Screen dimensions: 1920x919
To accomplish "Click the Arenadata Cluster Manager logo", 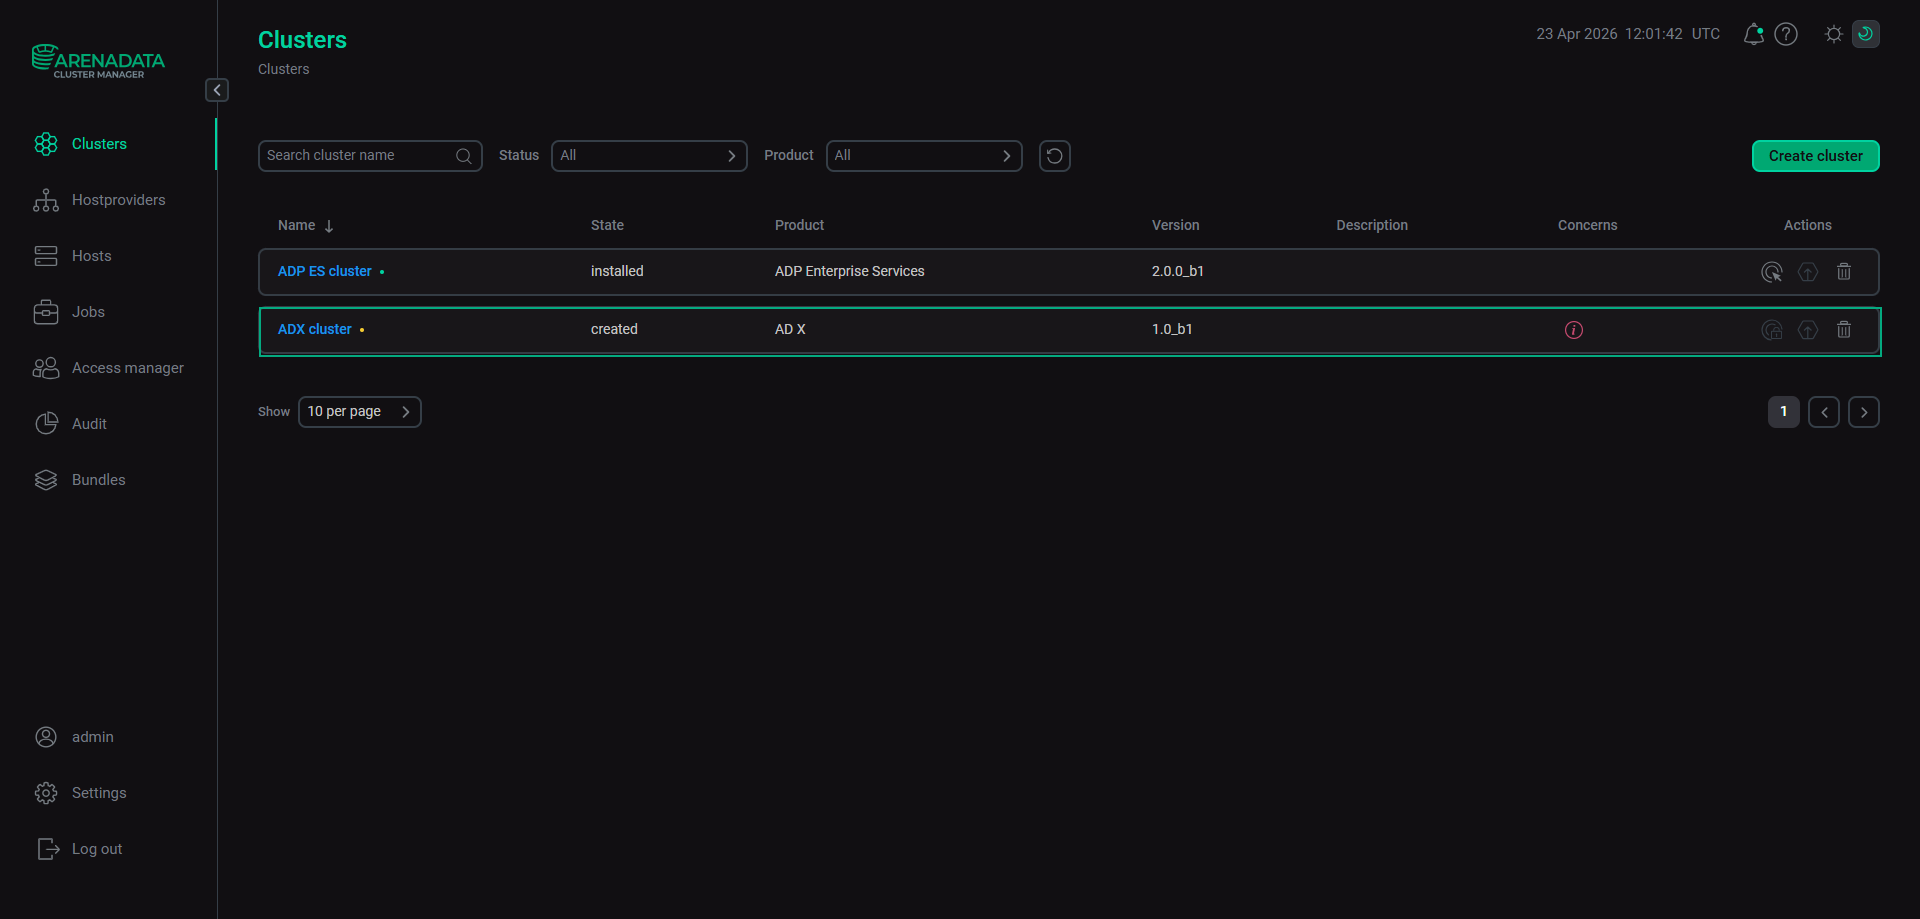I will pos(98,61).
